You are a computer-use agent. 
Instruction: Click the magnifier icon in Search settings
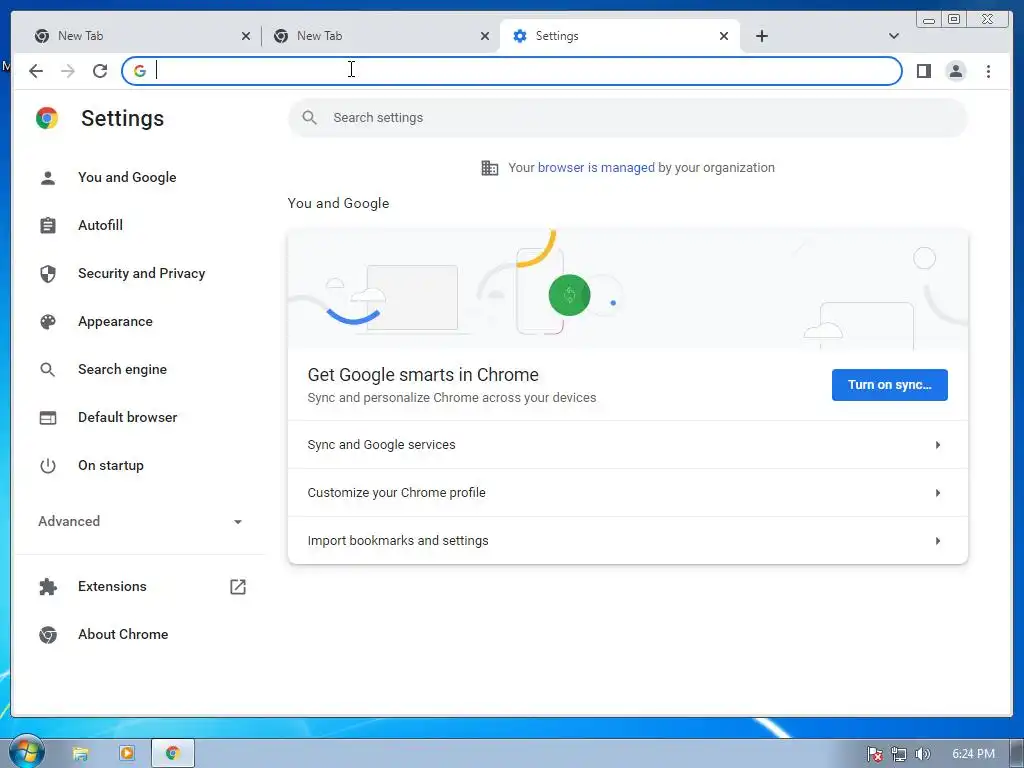tap(310, 118)
